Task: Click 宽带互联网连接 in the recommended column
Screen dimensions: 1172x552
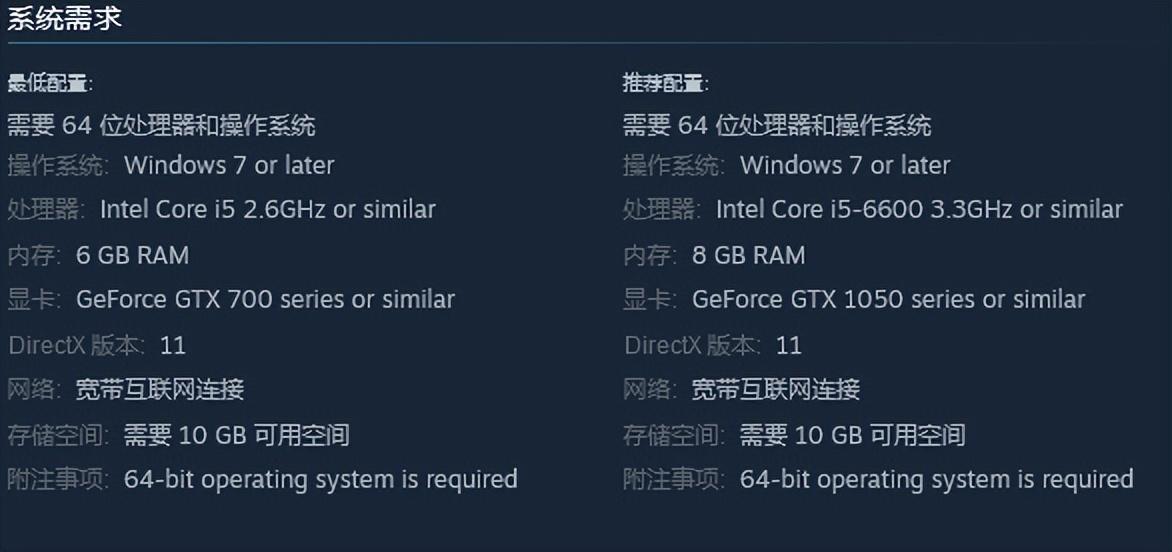Action: [x=776, y=389]
